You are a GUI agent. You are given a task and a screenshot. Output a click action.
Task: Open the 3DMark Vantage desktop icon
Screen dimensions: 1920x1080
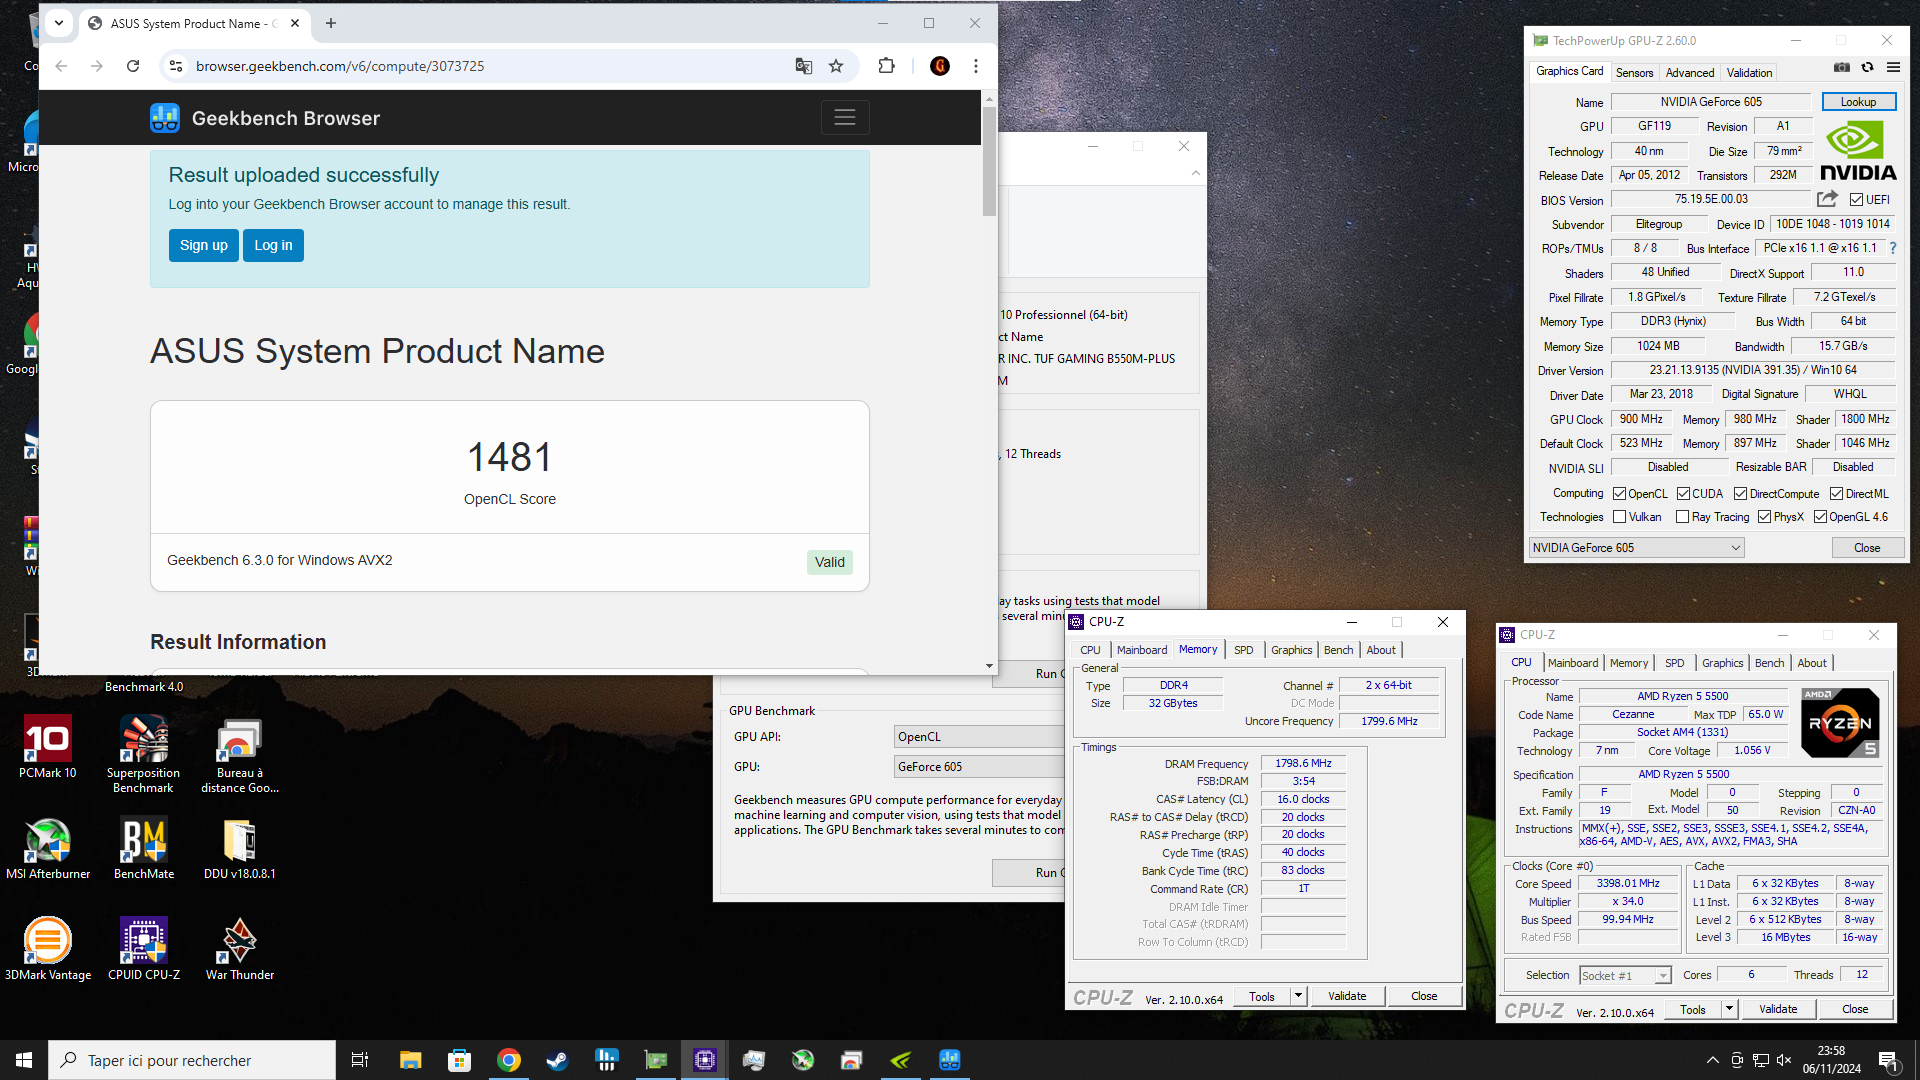tap(47, 949)
